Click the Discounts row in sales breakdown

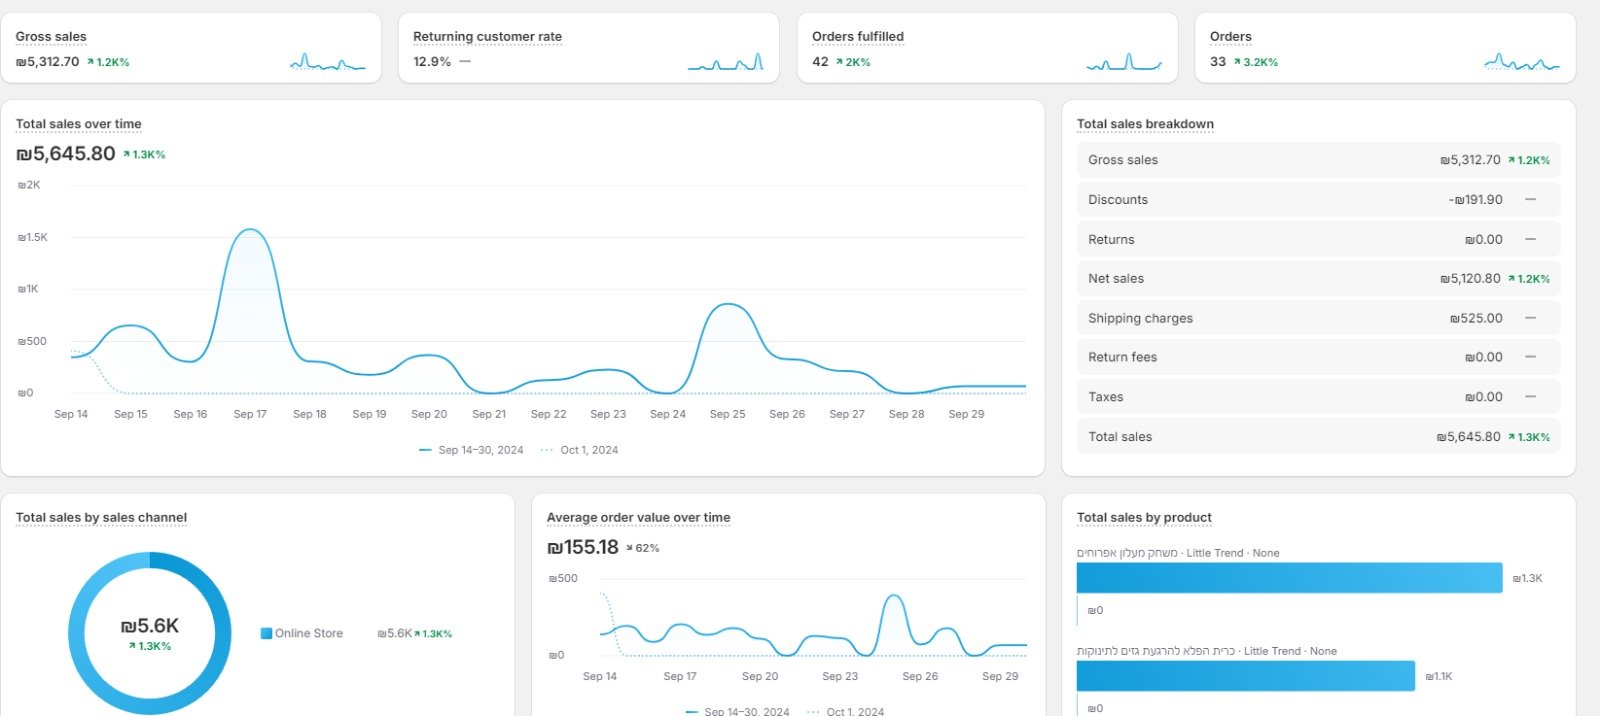pos(1317,200)
